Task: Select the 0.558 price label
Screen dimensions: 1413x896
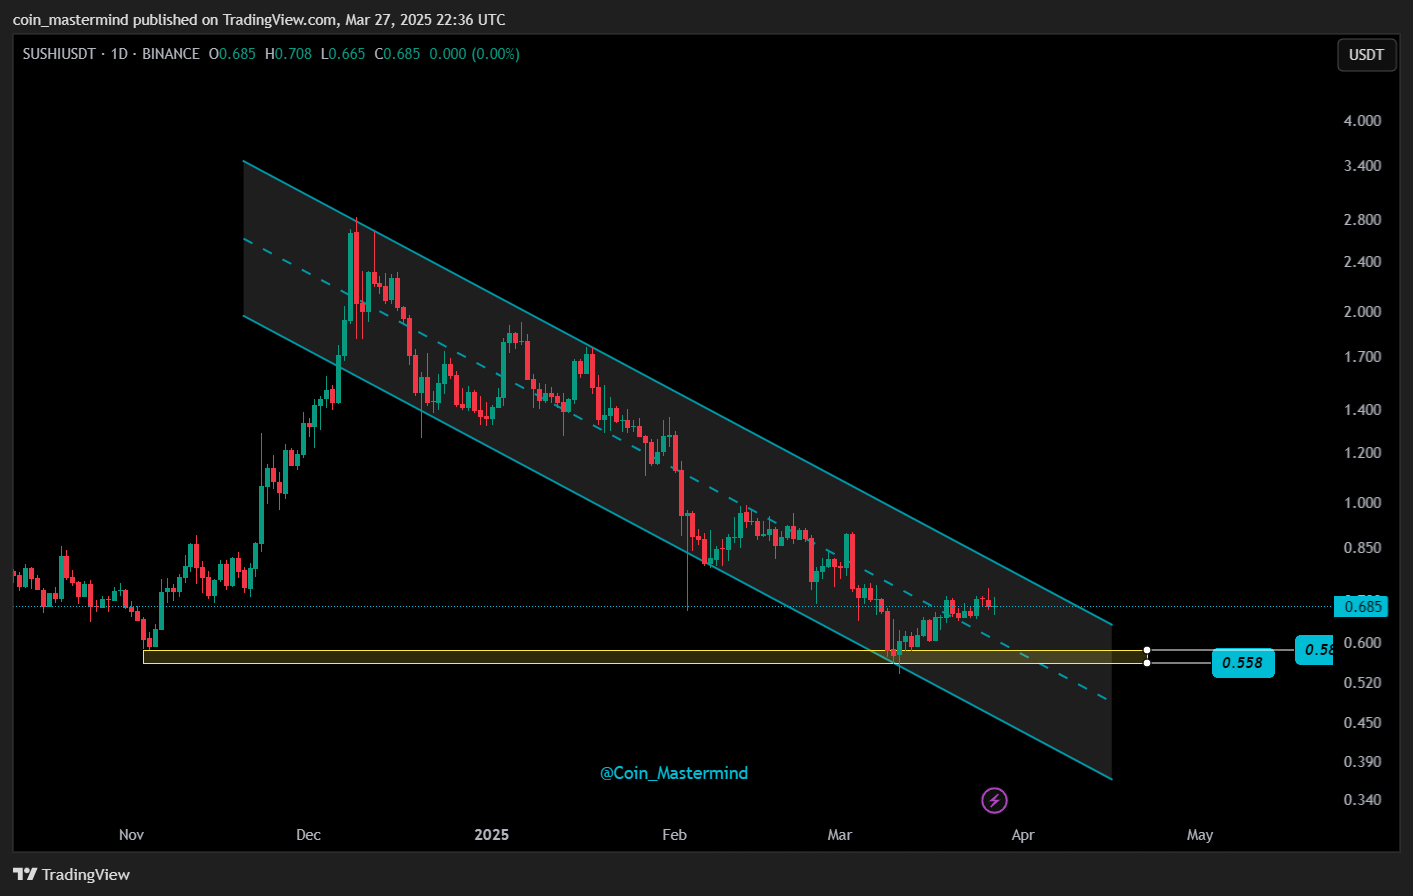Action: coord(1243,663)
